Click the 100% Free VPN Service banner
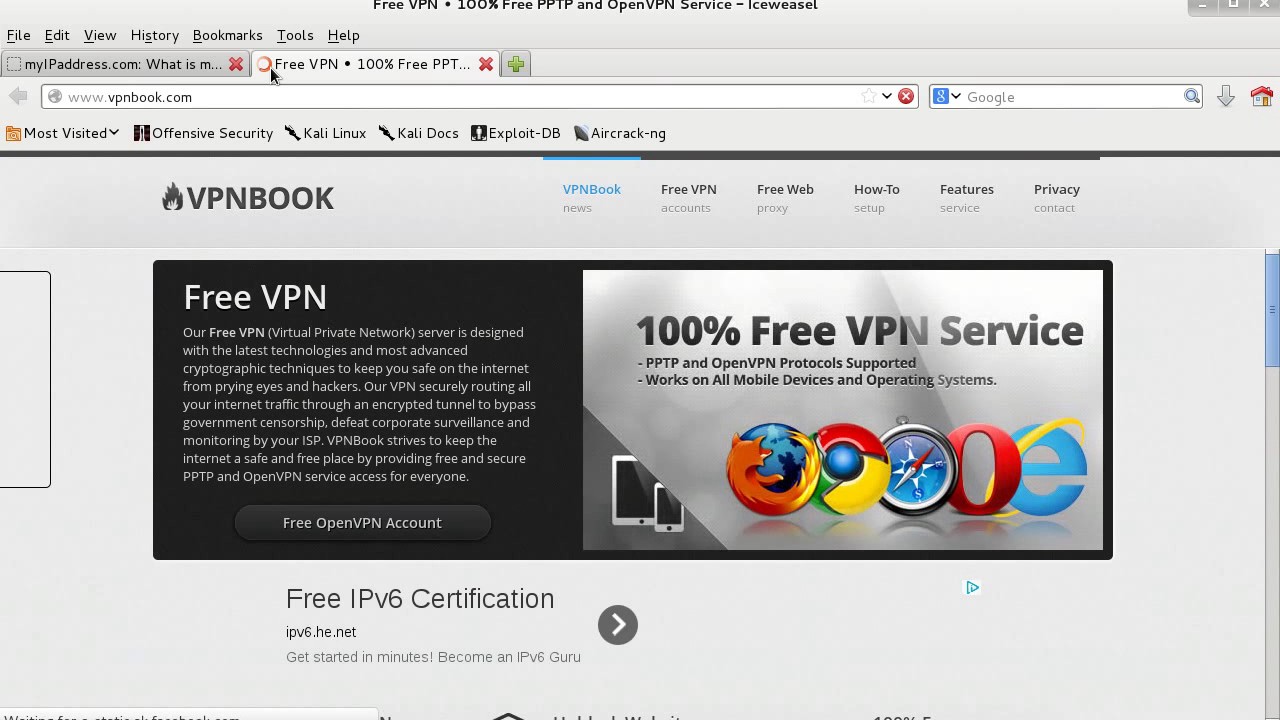The height and width of the screenshot is (720, 1280). [843, 410]
